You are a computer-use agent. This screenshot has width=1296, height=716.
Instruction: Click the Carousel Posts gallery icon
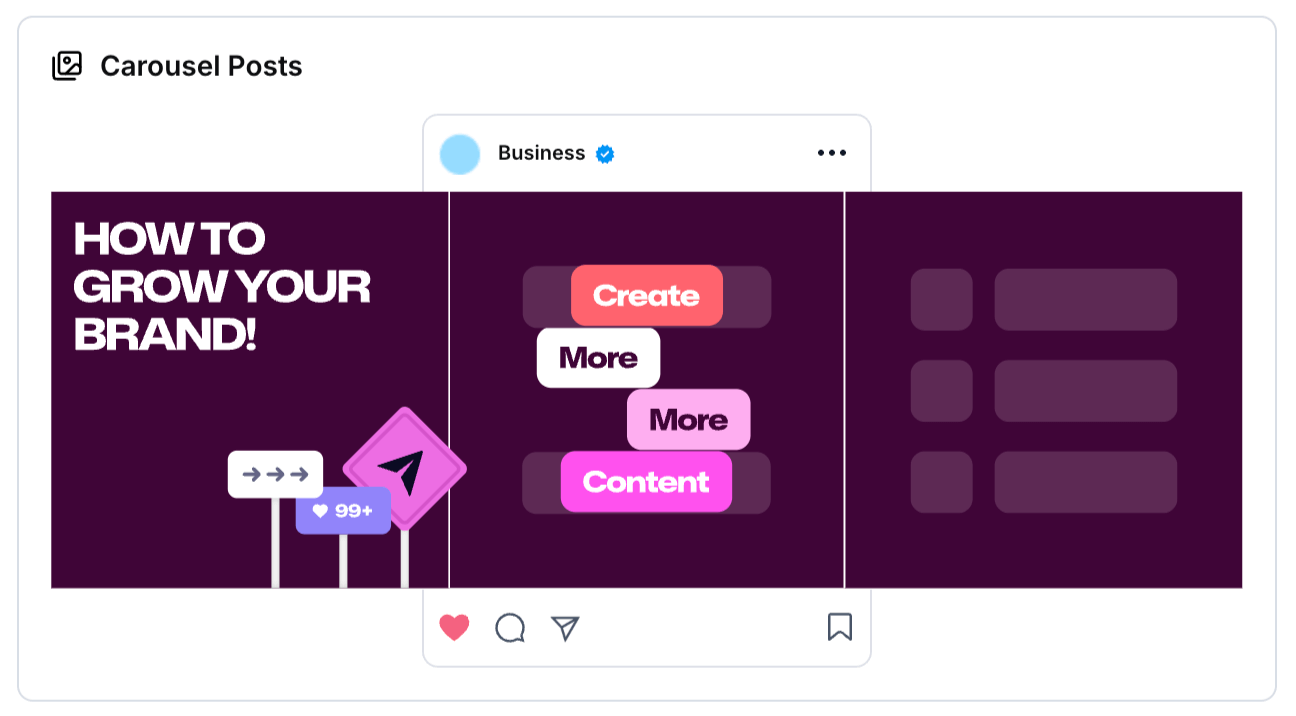[66, 67]
